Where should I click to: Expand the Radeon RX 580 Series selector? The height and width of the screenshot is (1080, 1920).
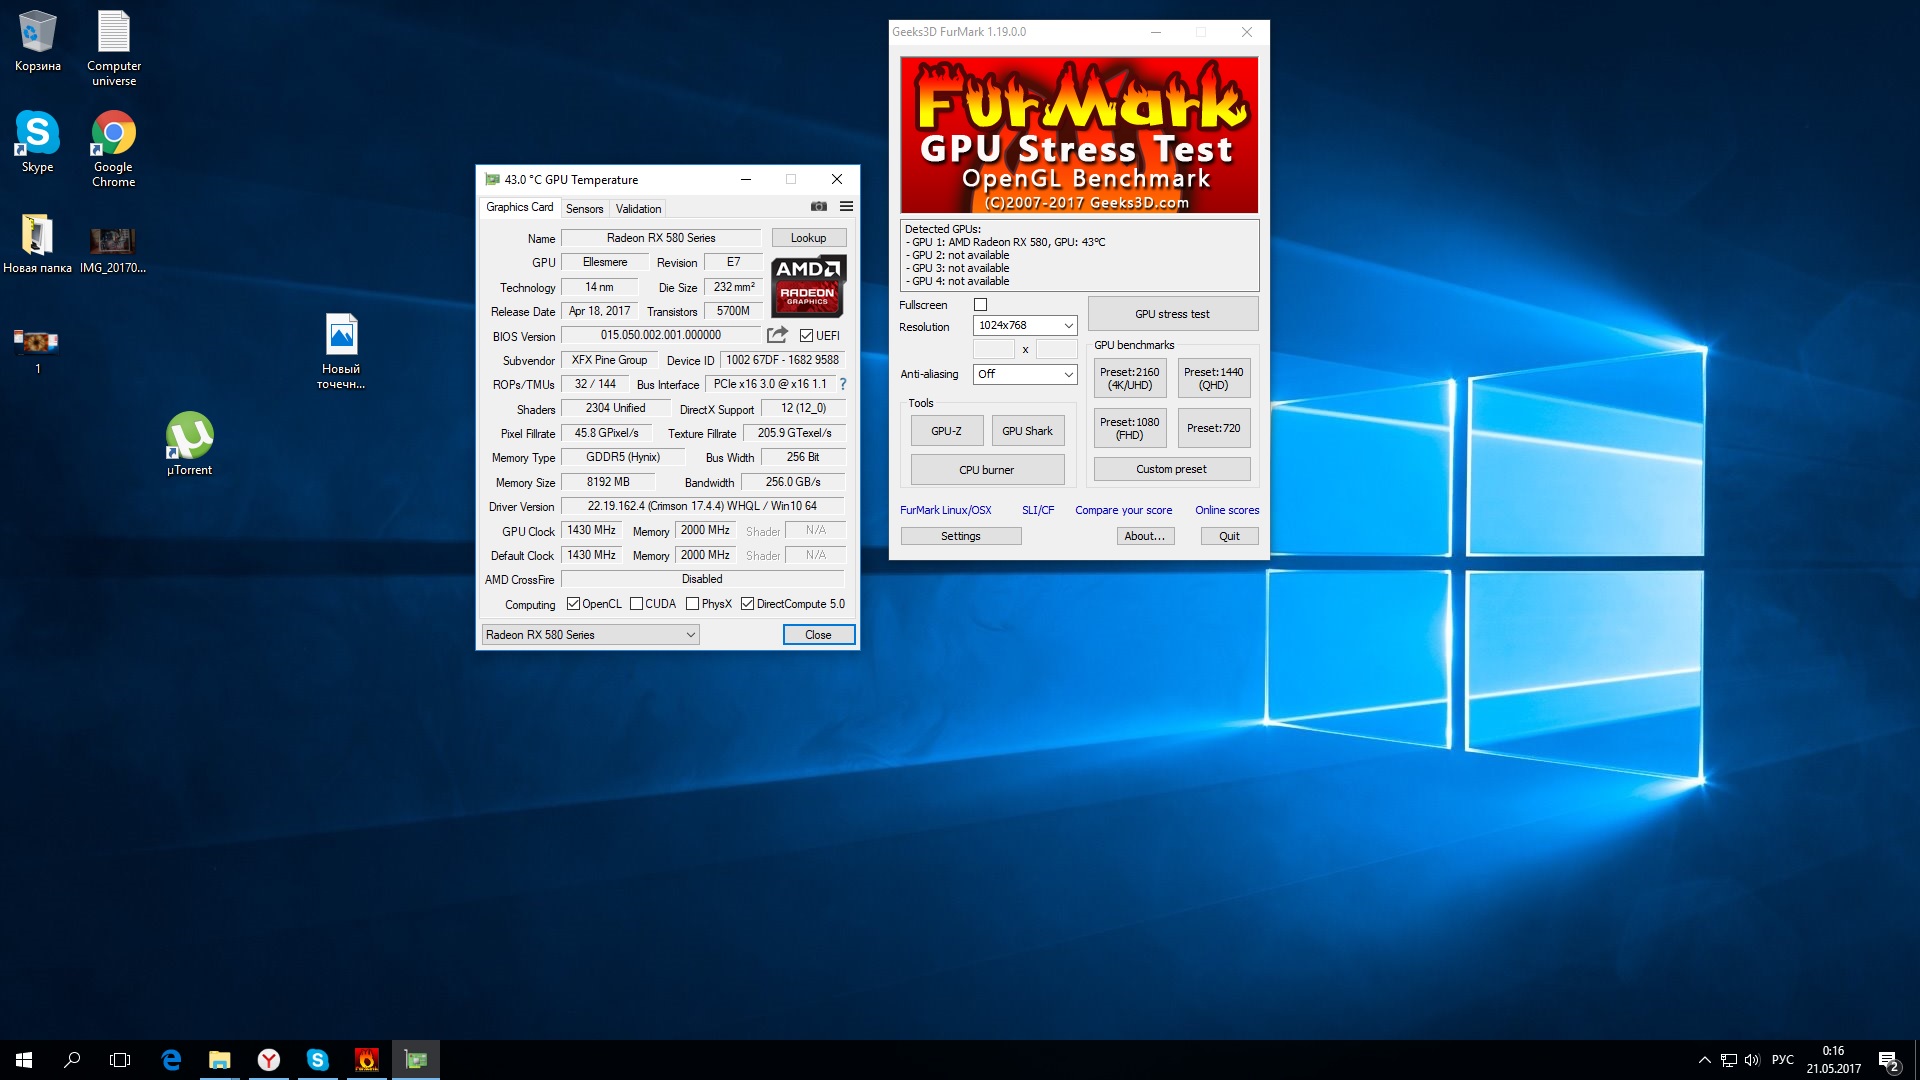[590, 635]
